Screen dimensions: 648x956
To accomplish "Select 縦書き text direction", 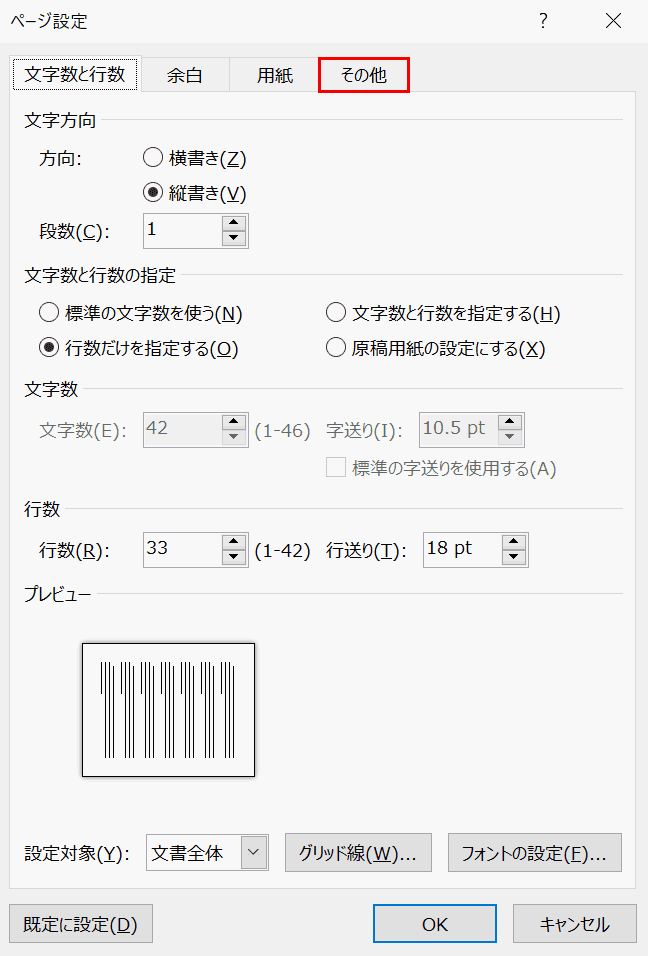I will point(153,193).
